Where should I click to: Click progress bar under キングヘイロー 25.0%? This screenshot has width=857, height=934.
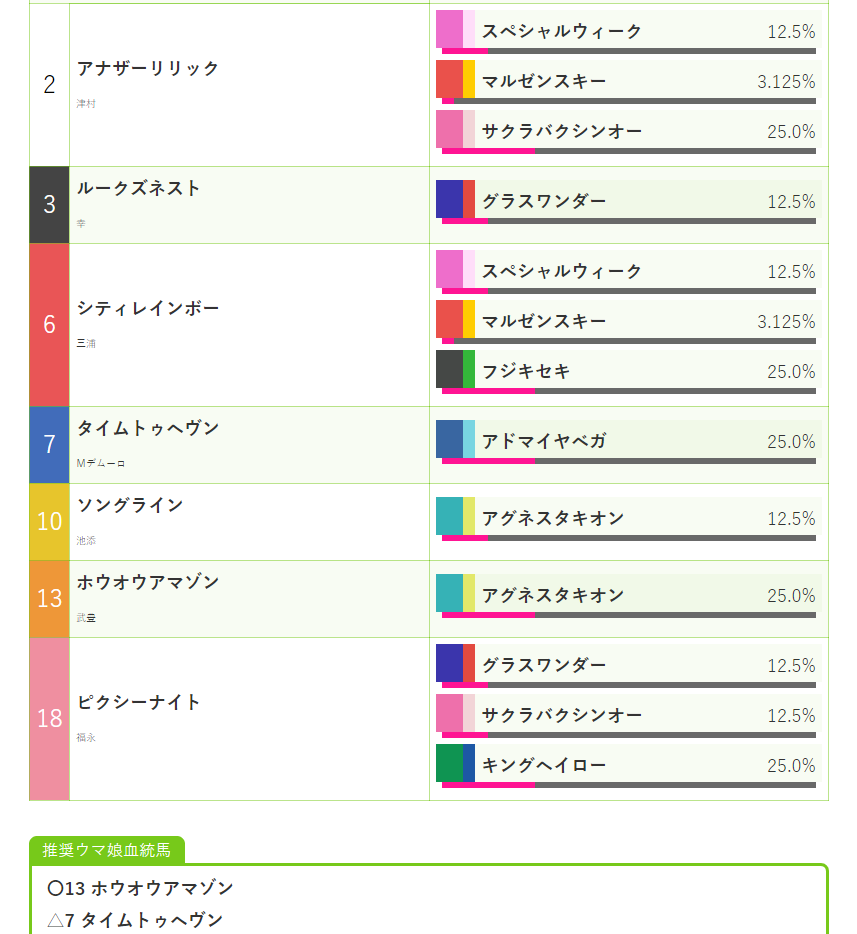click(629, 785)
